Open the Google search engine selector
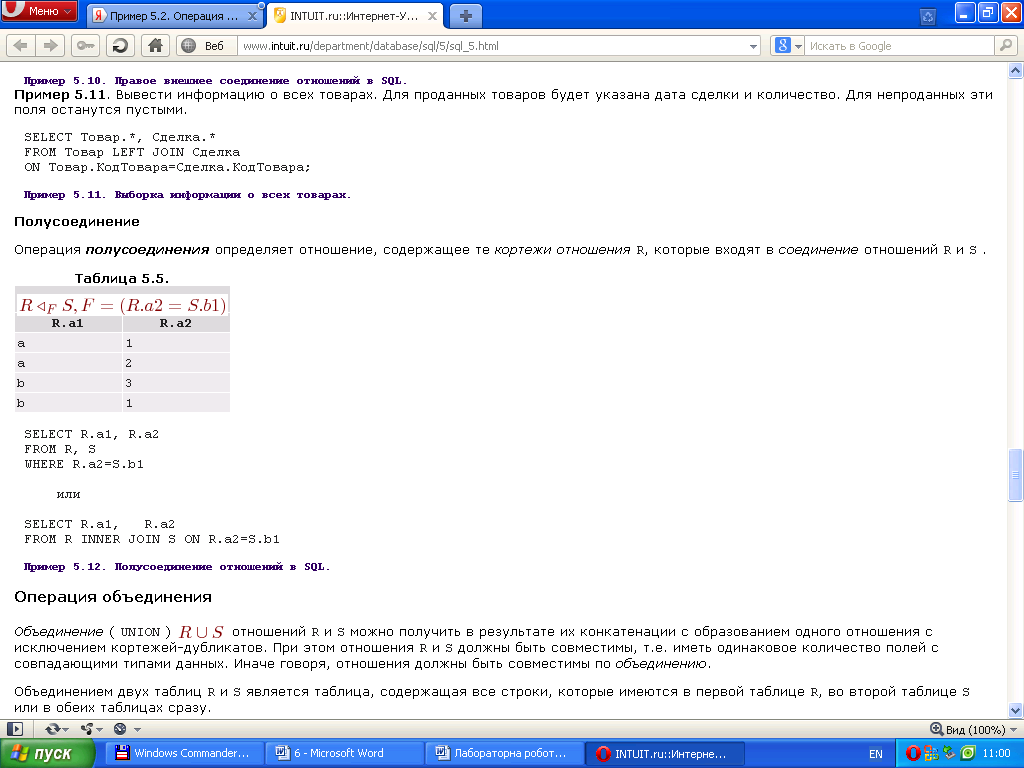1024x768 pixels. (x=789, y=45)
